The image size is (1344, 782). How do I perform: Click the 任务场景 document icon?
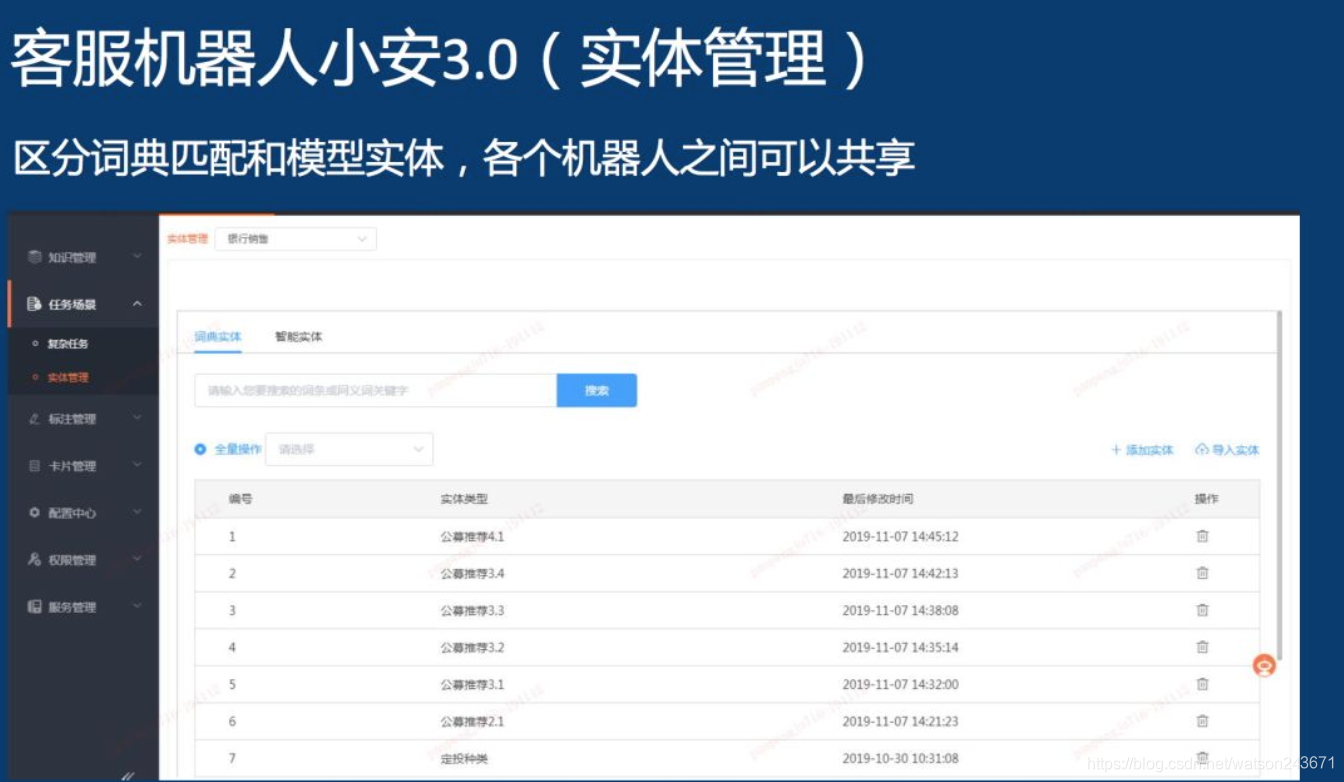(35, 304)
